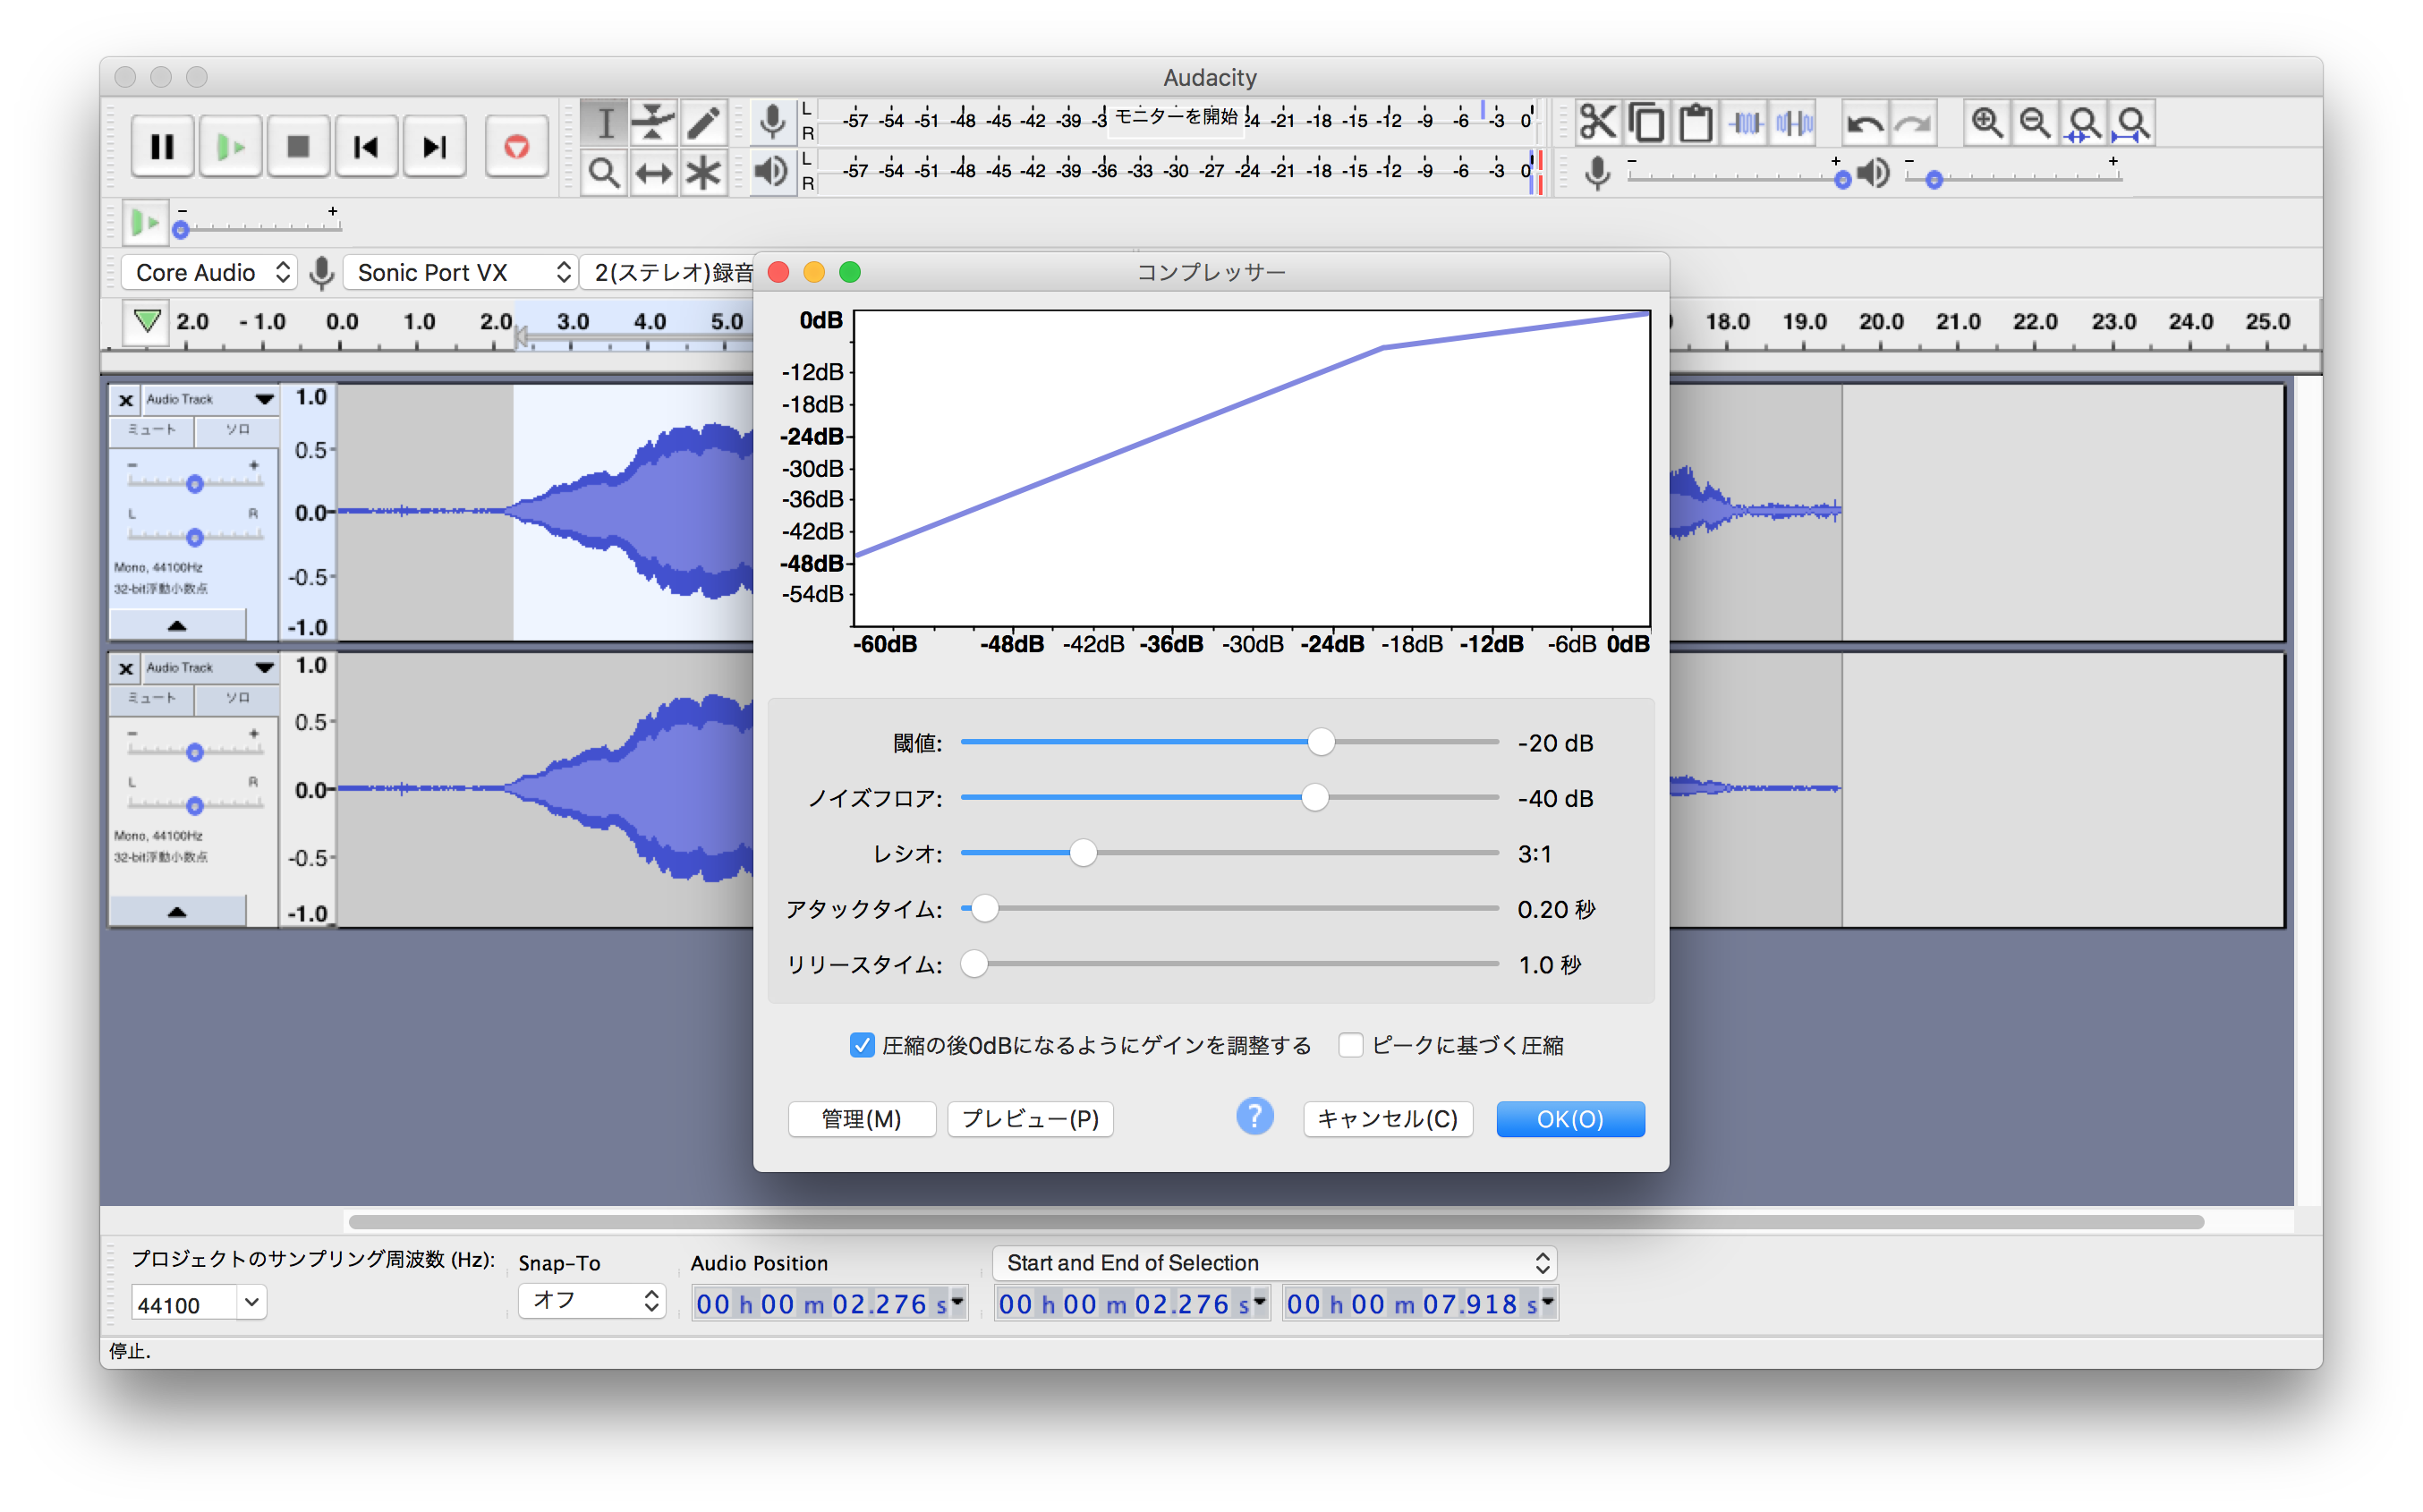Click the second track pan slider

195,804
